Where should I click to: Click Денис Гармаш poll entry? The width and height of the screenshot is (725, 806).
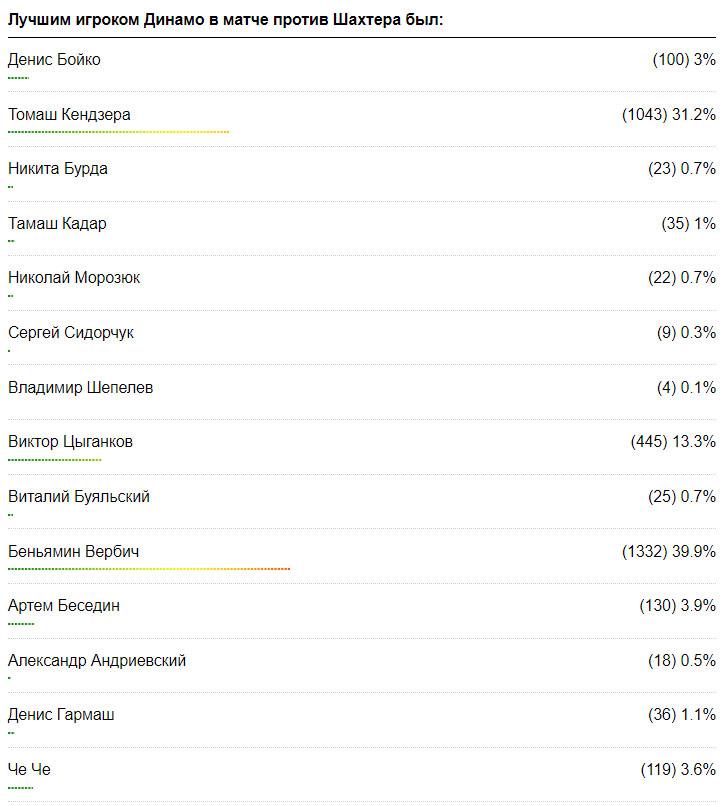pos(61,715)
